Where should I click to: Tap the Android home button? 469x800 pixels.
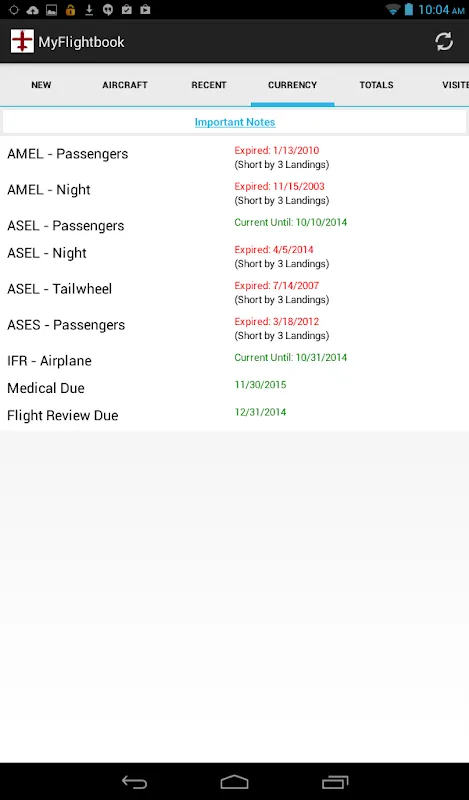click(234, 782)
